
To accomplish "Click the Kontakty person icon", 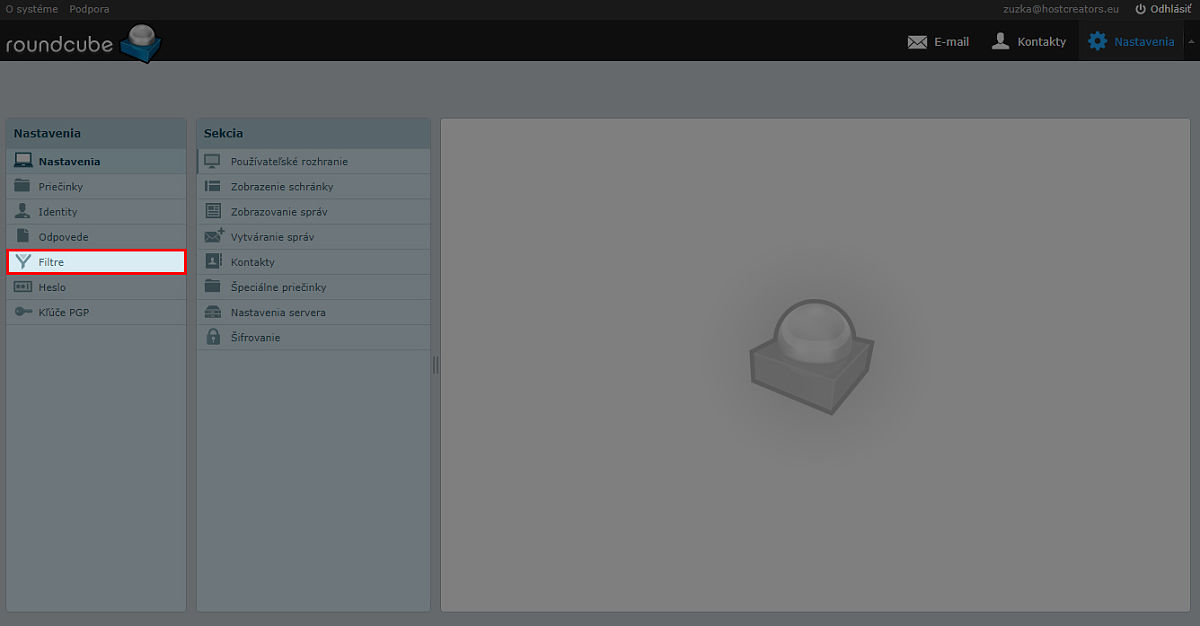I will (x=1000, y=41).
